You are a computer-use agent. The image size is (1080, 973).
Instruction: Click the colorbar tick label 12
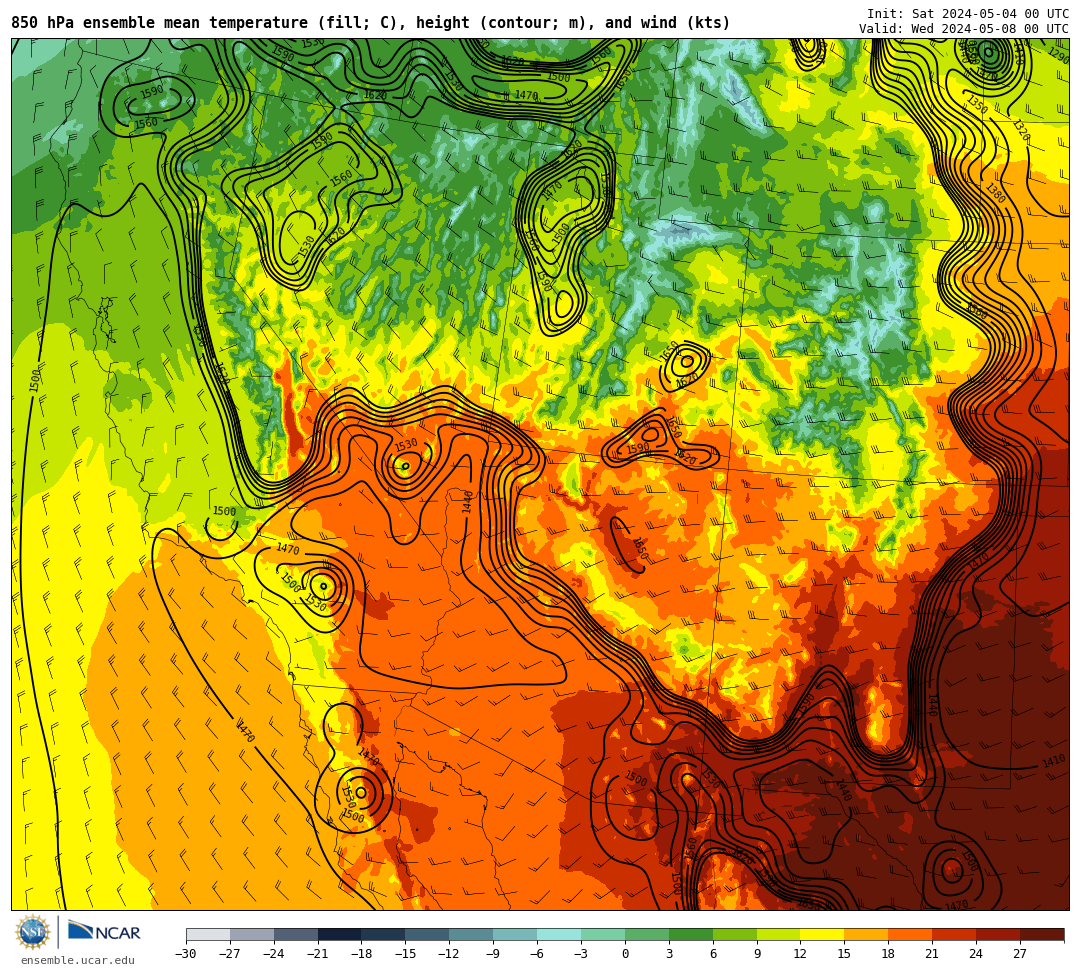pyautogui.click(x=800, y=954)
